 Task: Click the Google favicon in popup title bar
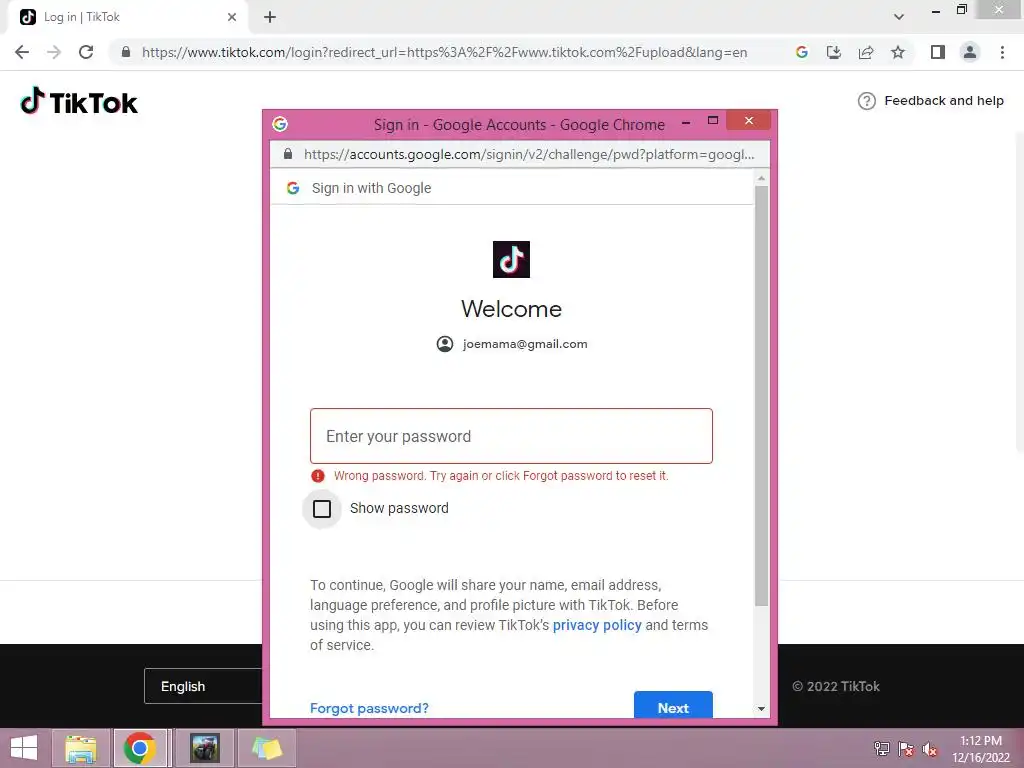coord(280,124)
